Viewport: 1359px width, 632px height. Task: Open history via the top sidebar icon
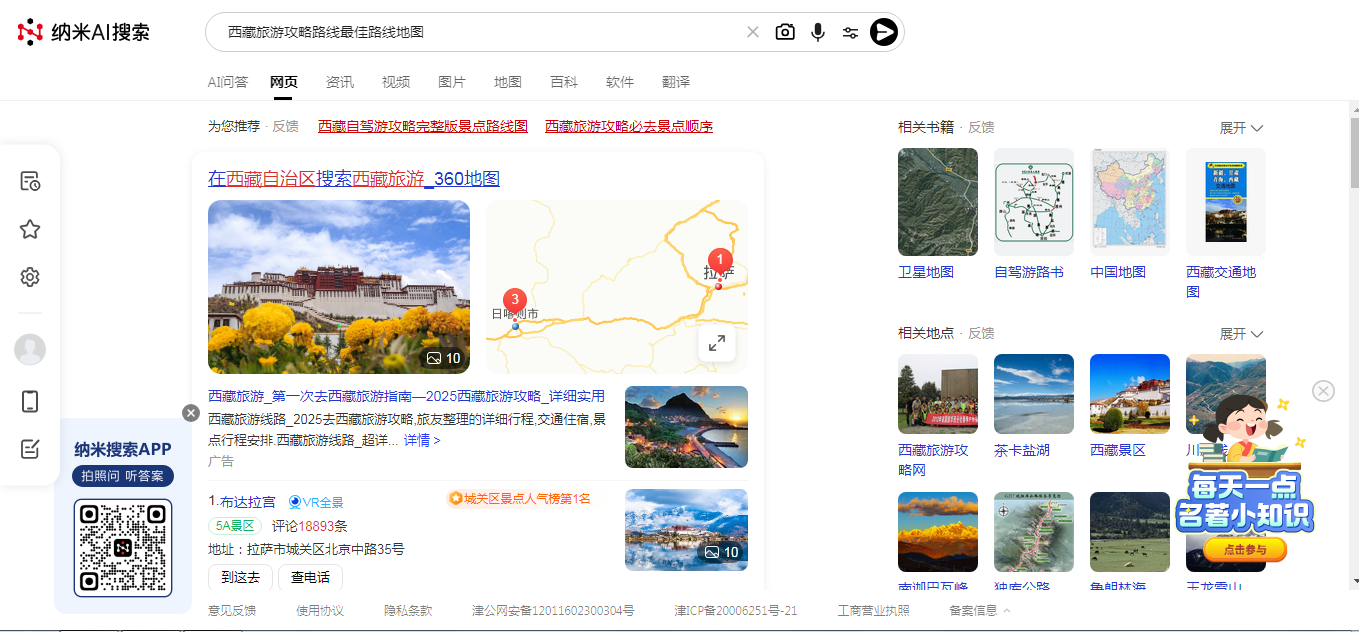click(x=30, y=181)
